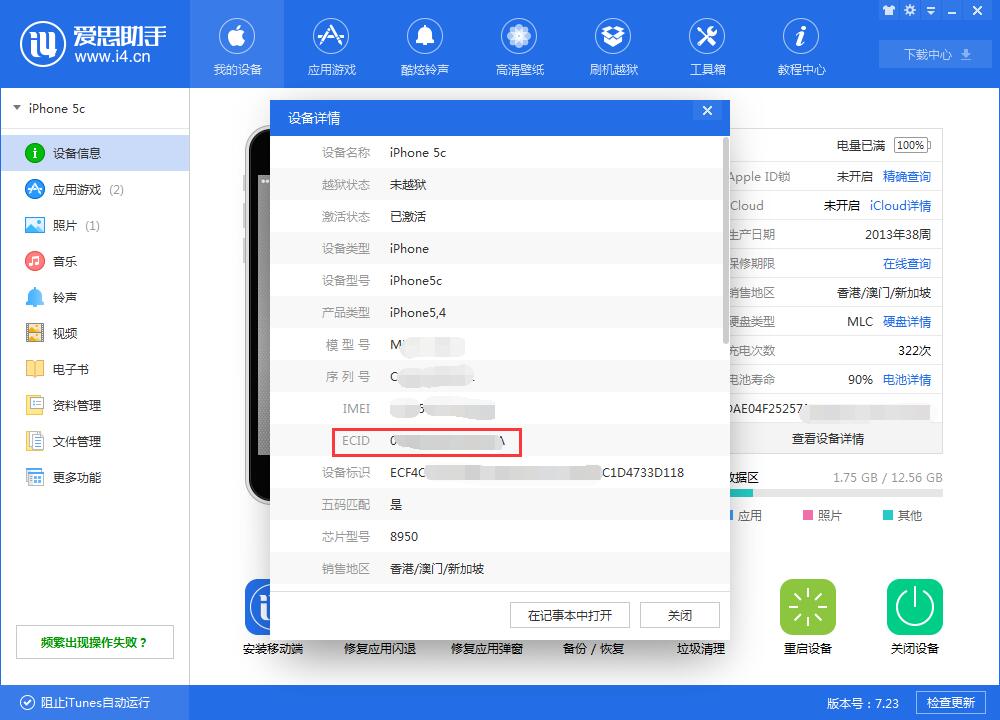The height and width of the screenshot is (720, 1000).
Task: Collapse the iPhone 5c device entry
Action: pyautogui.click(x=17, y=108)
